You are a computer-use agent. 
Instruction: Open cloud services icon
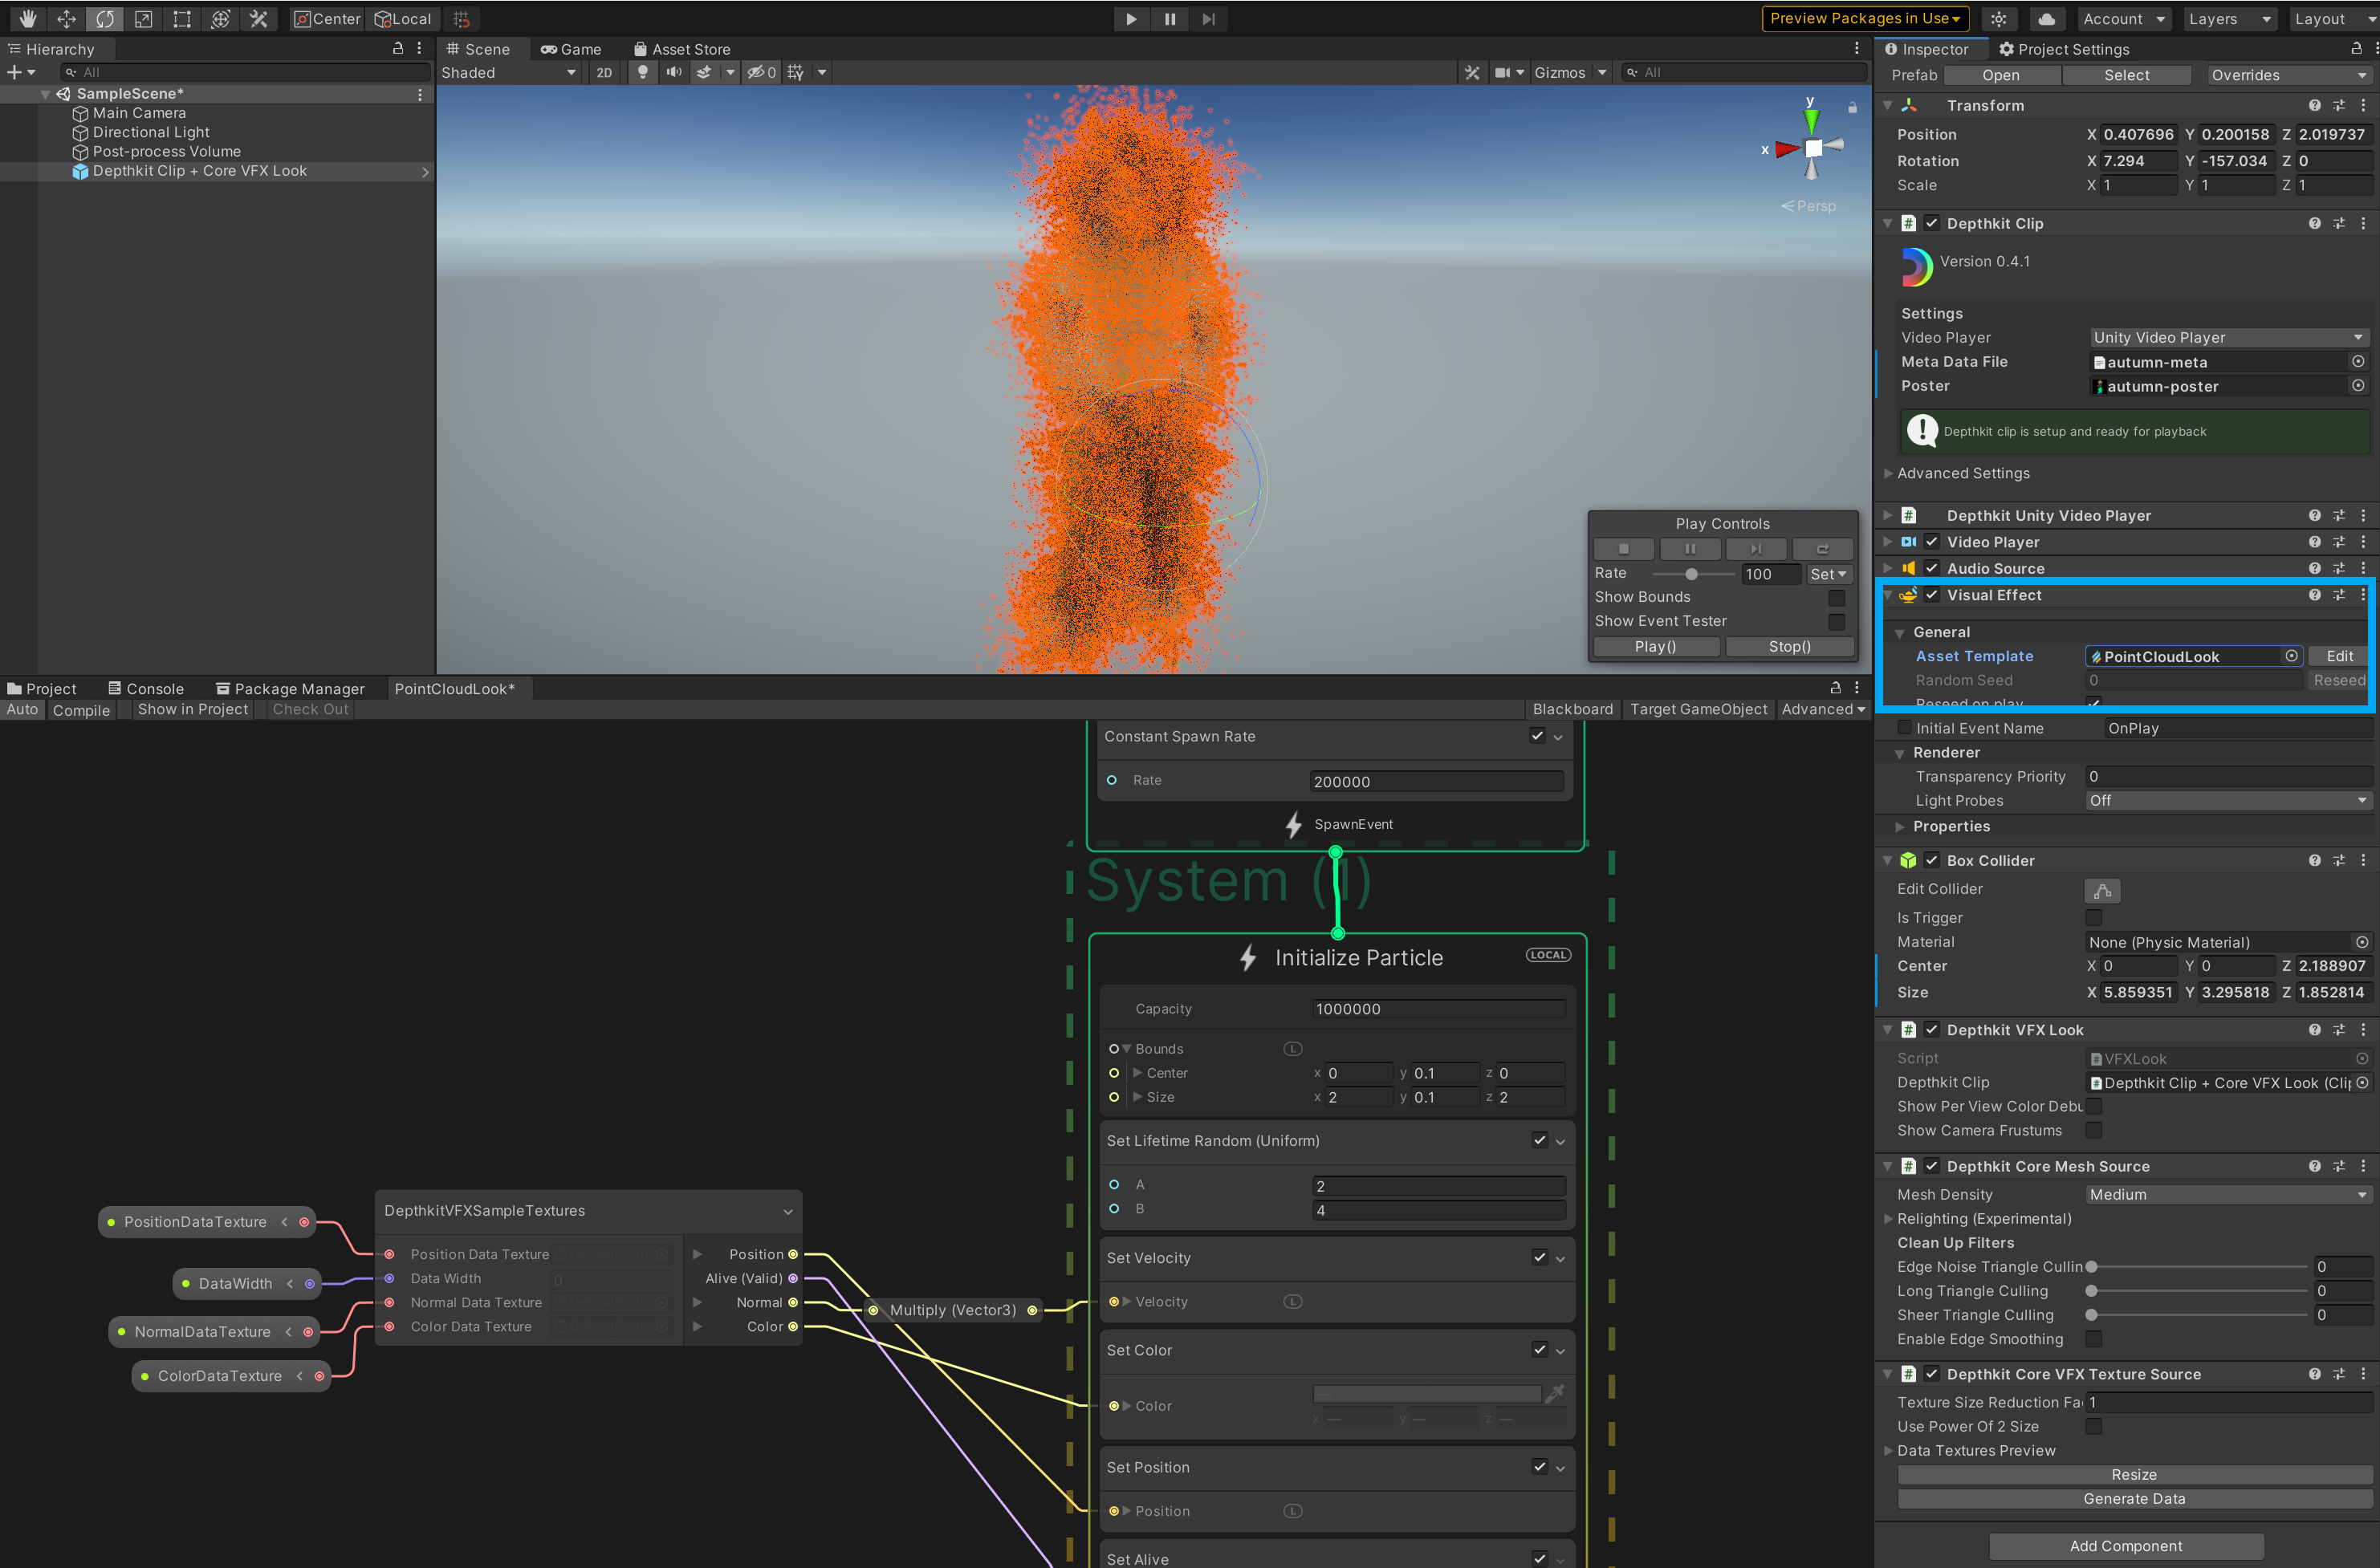click(x=2046, y=18)
